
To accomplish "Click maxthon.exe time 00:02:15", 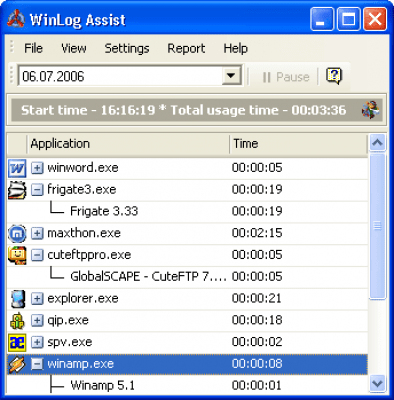I will (257, 233).
